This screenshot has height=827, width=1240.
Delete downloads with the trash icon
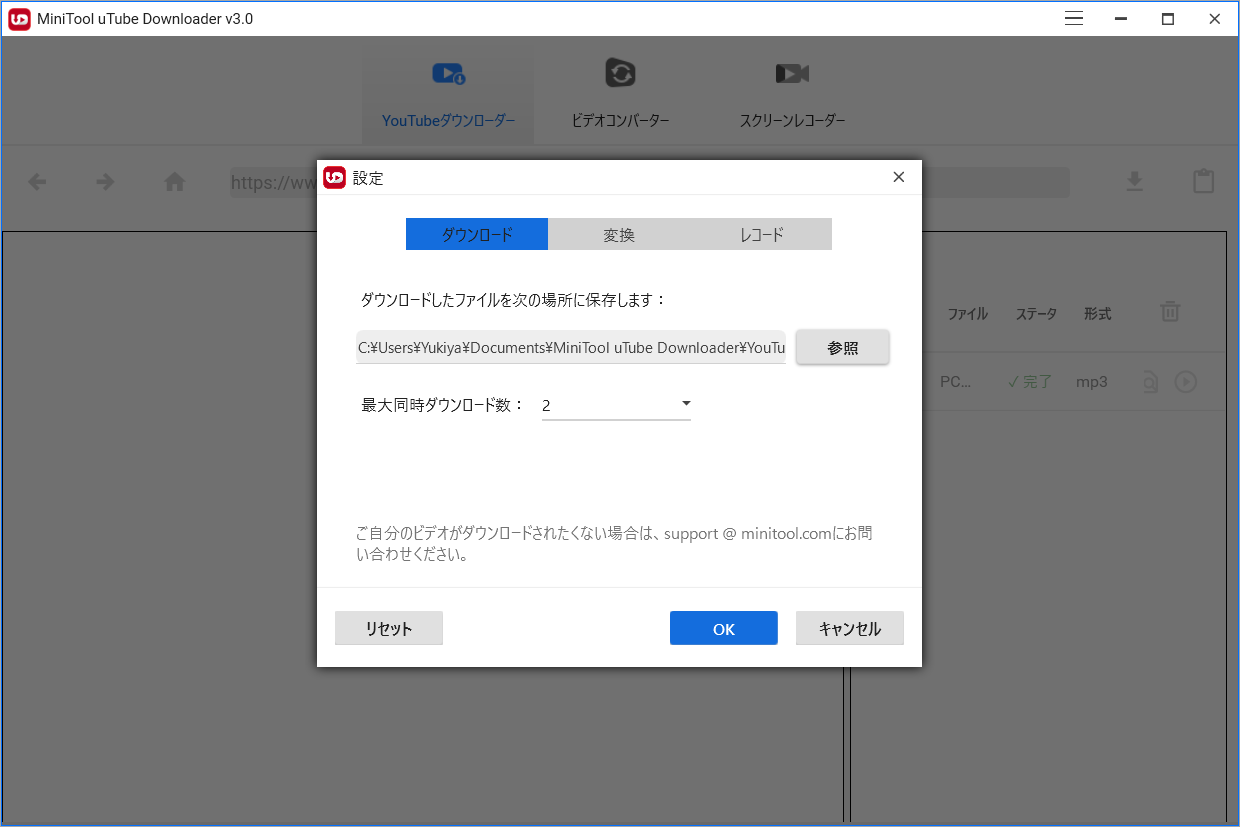tap(1170, 312)
